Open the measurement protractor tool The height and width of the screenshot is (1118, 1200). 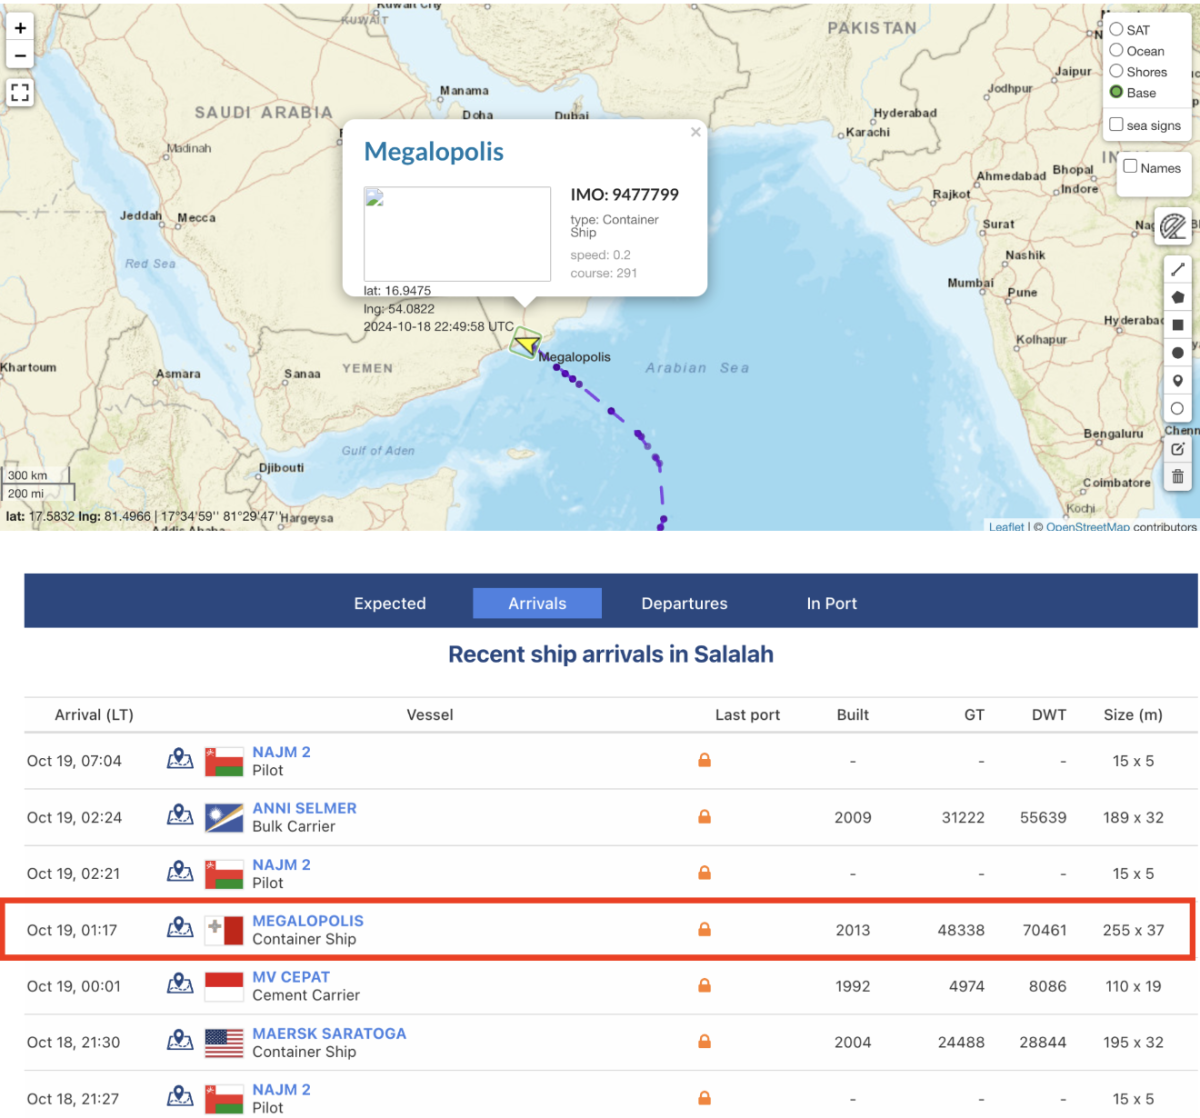pos(1173,226)
